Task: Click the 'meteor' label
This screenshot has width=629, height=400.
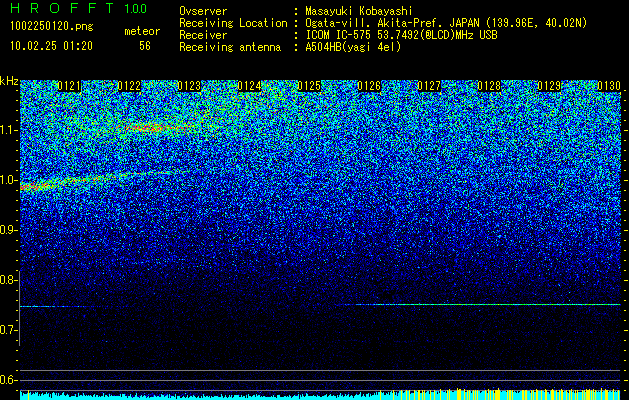Action: point(142,31)
